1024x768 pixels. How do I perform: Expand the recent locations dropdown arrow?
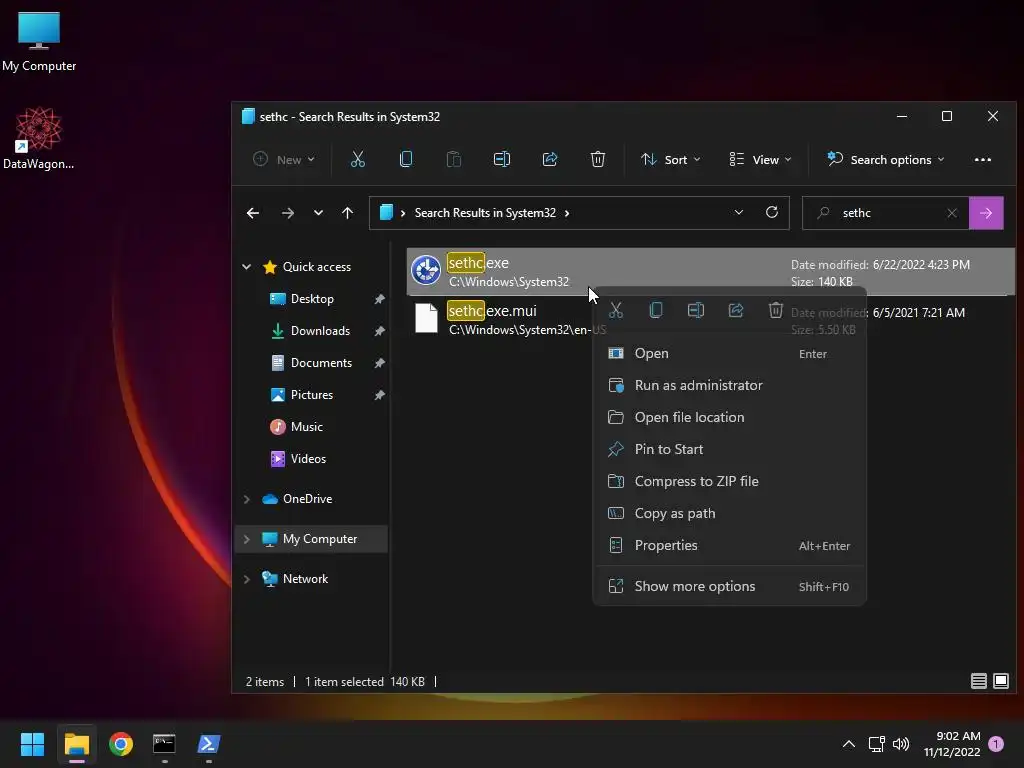[x=318, y=213]
